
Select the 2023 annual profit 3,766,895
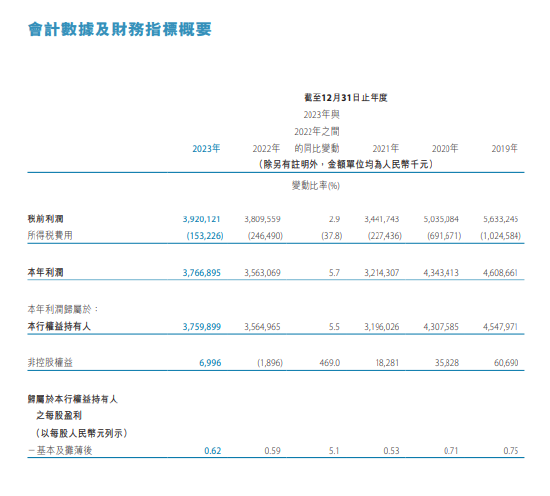(201, 273)
